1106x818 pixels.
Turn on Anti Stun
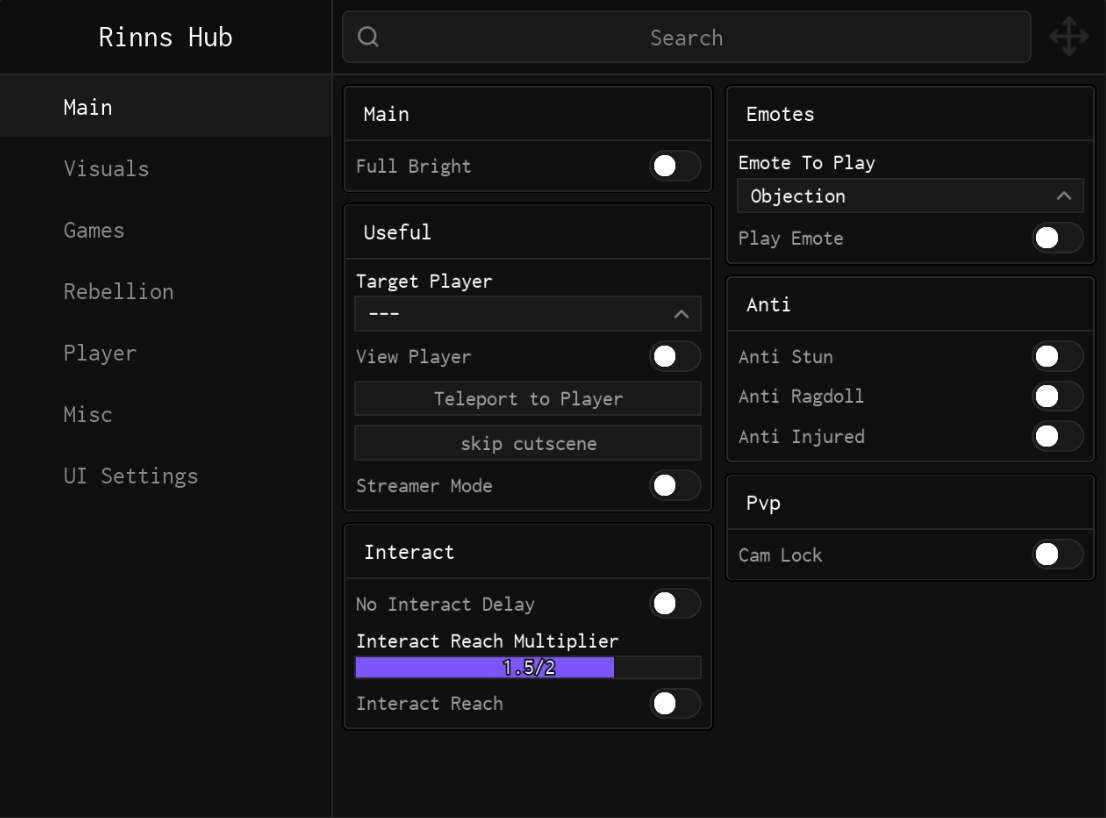pos(1057,356)
